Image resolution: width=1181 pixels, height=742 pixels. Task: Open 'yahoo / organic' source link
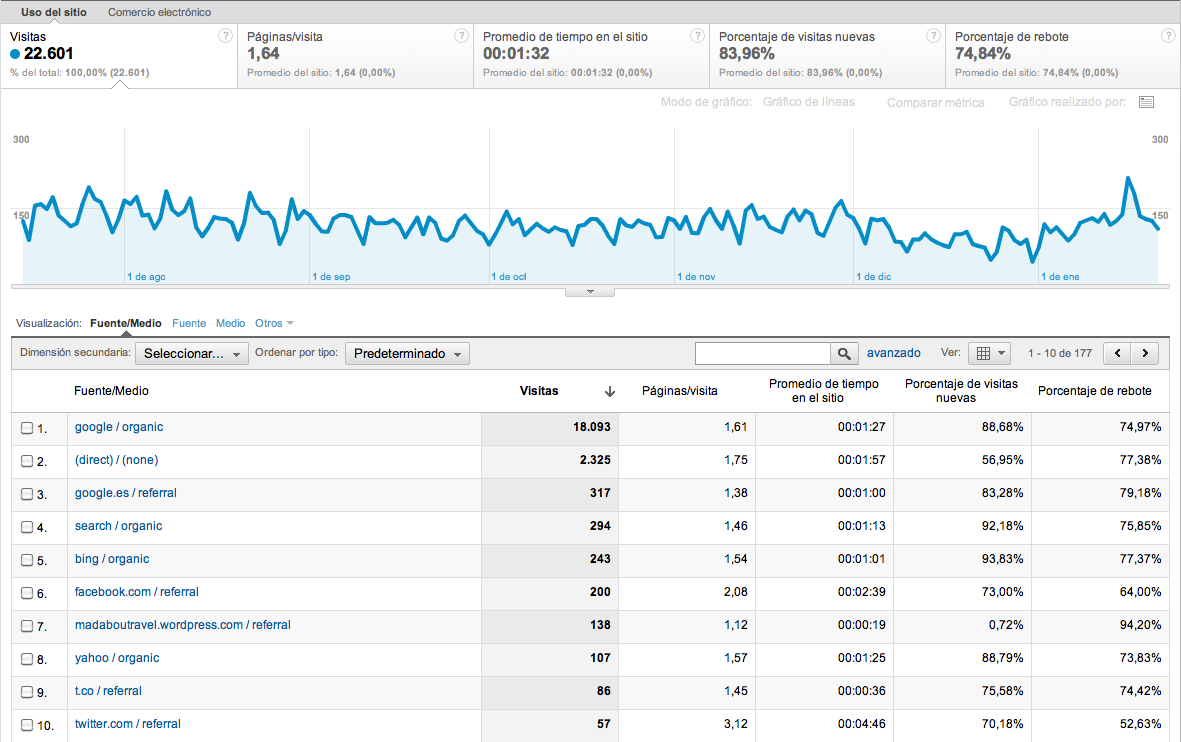[117, 658]
